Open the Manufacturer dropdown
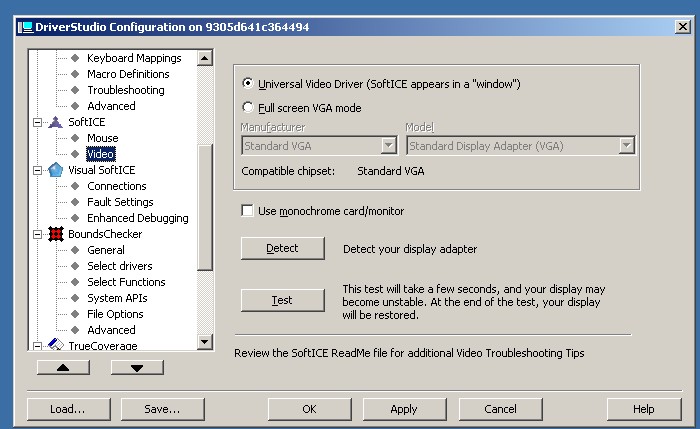The image size is (700, 429). click(x=389, y=146)
